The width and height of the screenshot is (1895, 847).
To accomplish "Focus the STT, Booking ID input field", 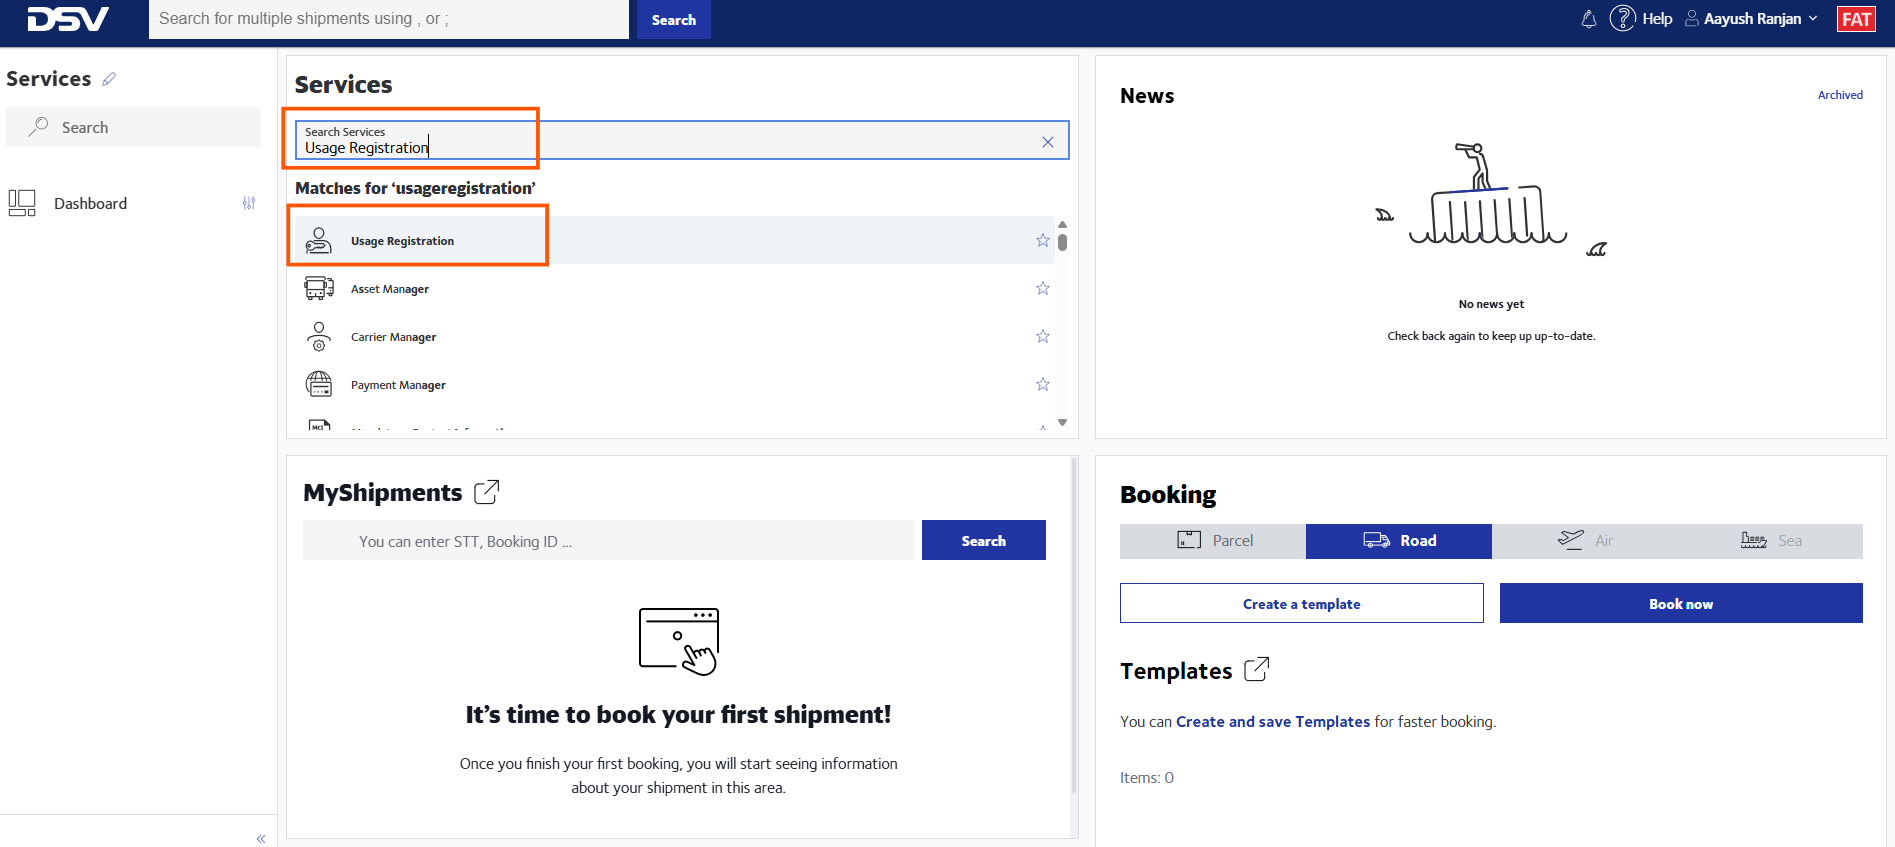I will (x=610, y=540).
